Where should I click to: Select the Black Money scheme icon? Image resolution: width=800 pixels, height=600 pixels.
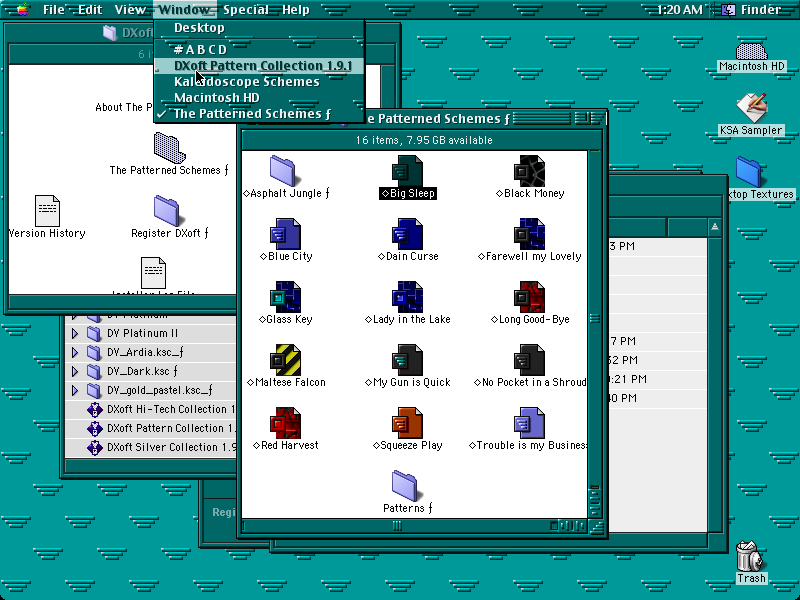(x=529, y=171)
